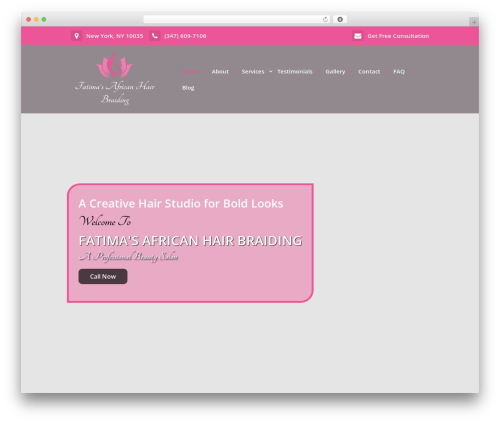Click the phone handset icon

point(155,36)
